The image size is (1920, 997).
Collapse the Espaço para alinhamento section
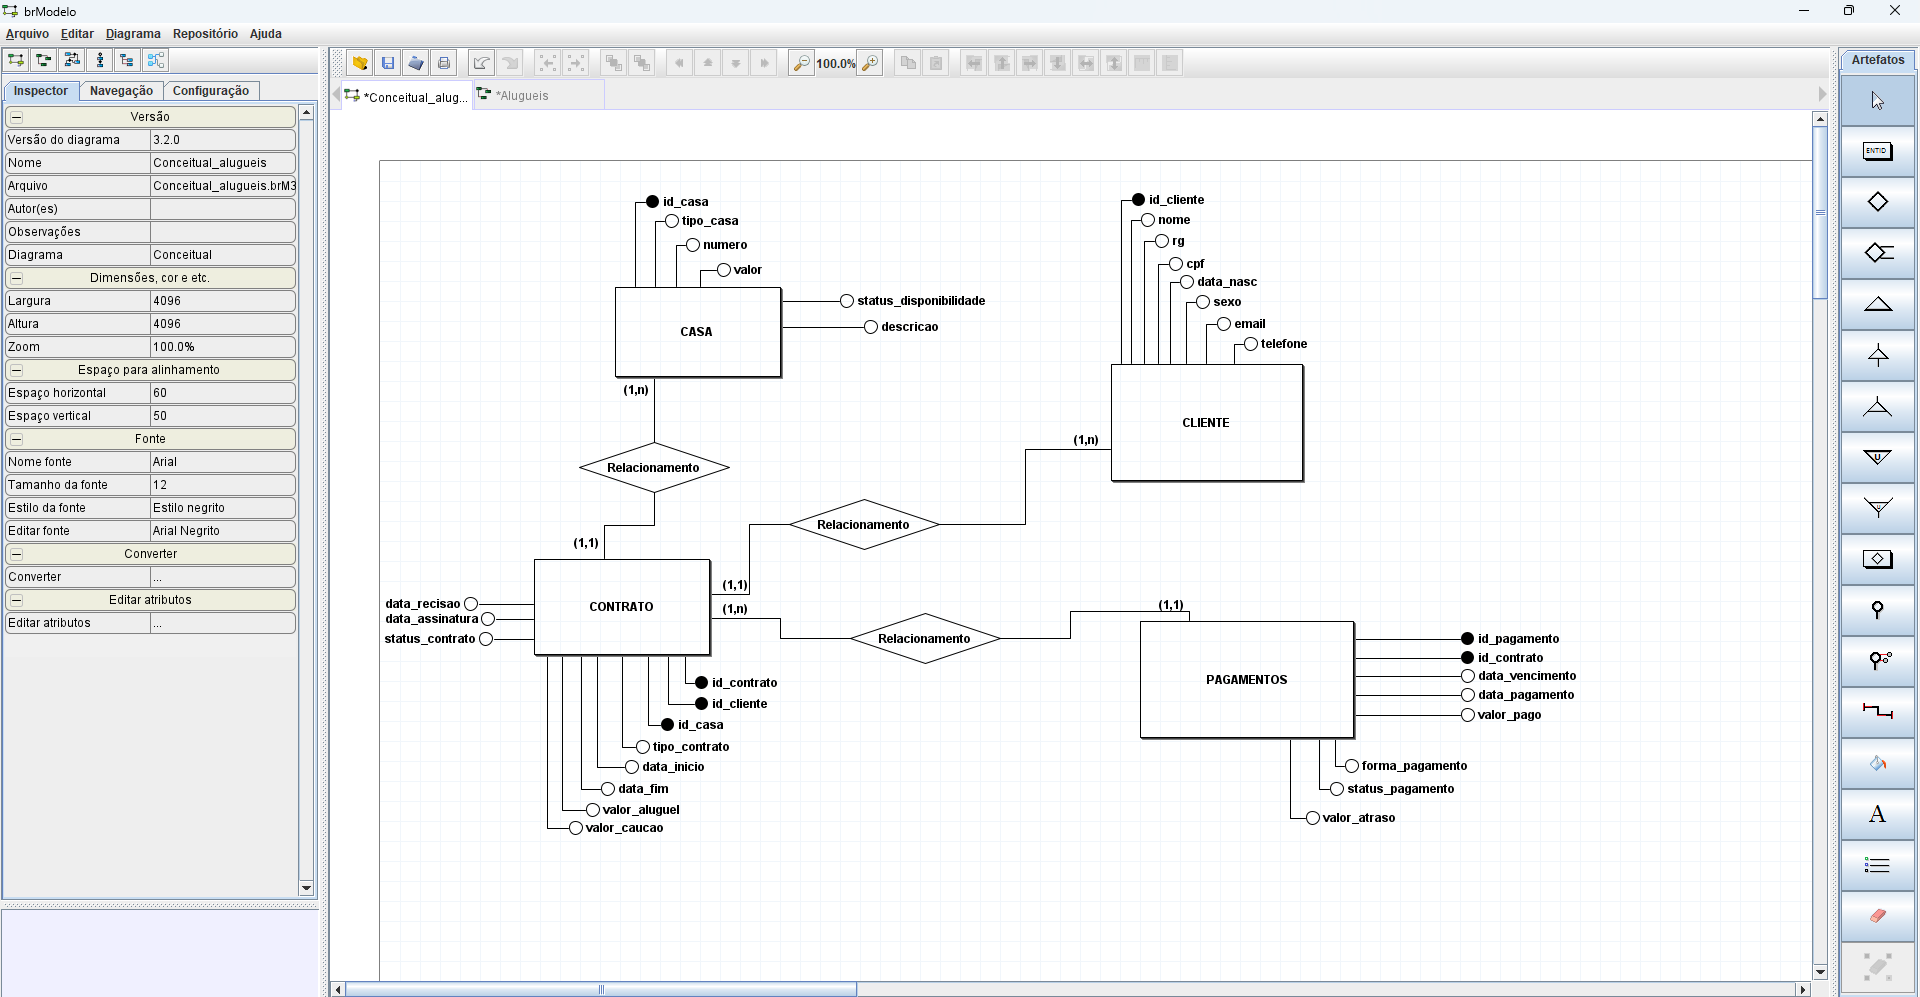pyautogui.click(x=17, y=370)
